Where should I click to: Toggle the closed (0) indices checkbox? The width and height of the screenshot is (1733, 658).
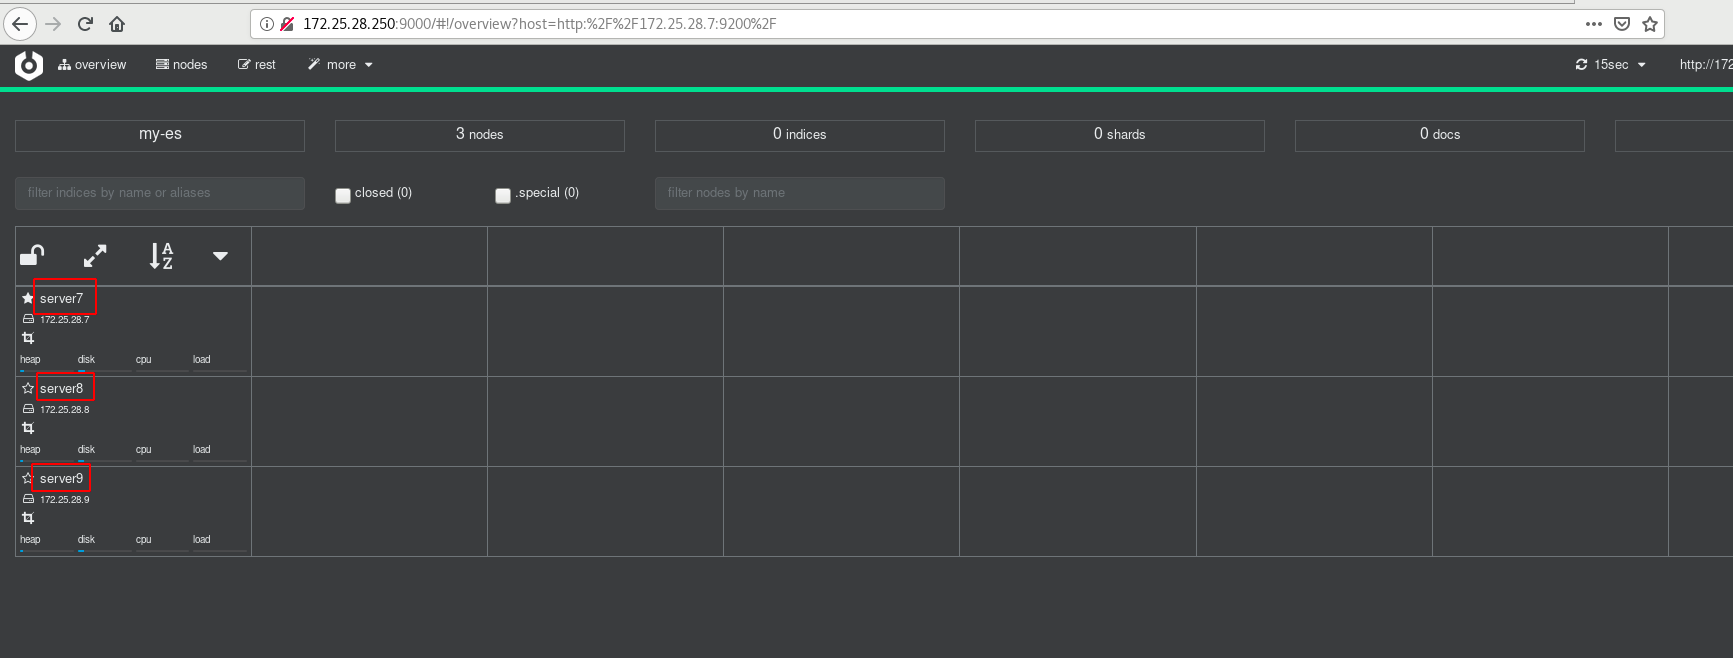(343, 196)
